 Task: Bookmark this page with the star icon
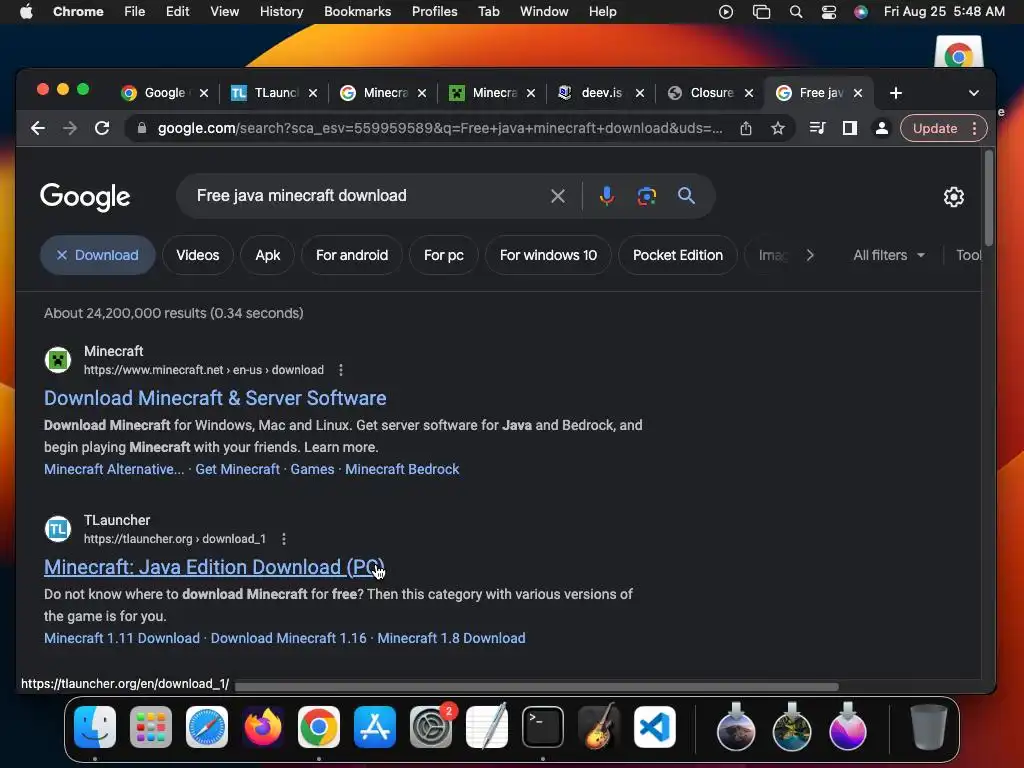point(777,129)
